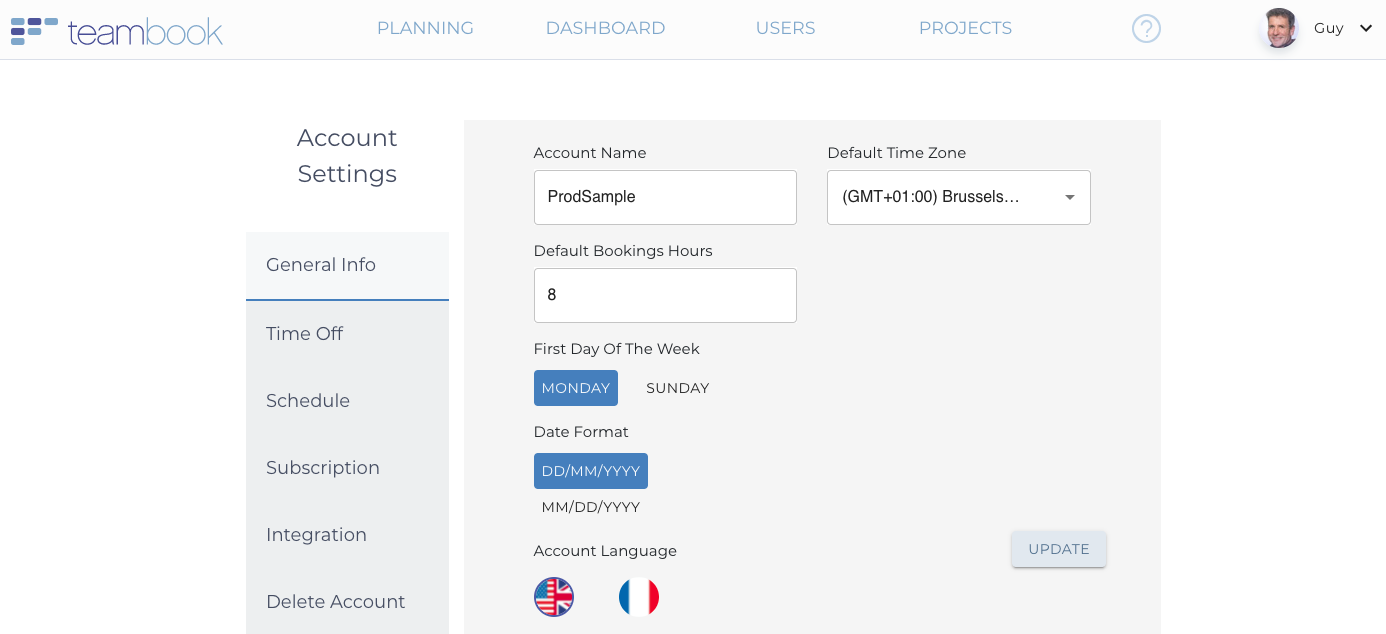Open the Subscription settings tab
1386x634 pixels.
coord(323,468)
